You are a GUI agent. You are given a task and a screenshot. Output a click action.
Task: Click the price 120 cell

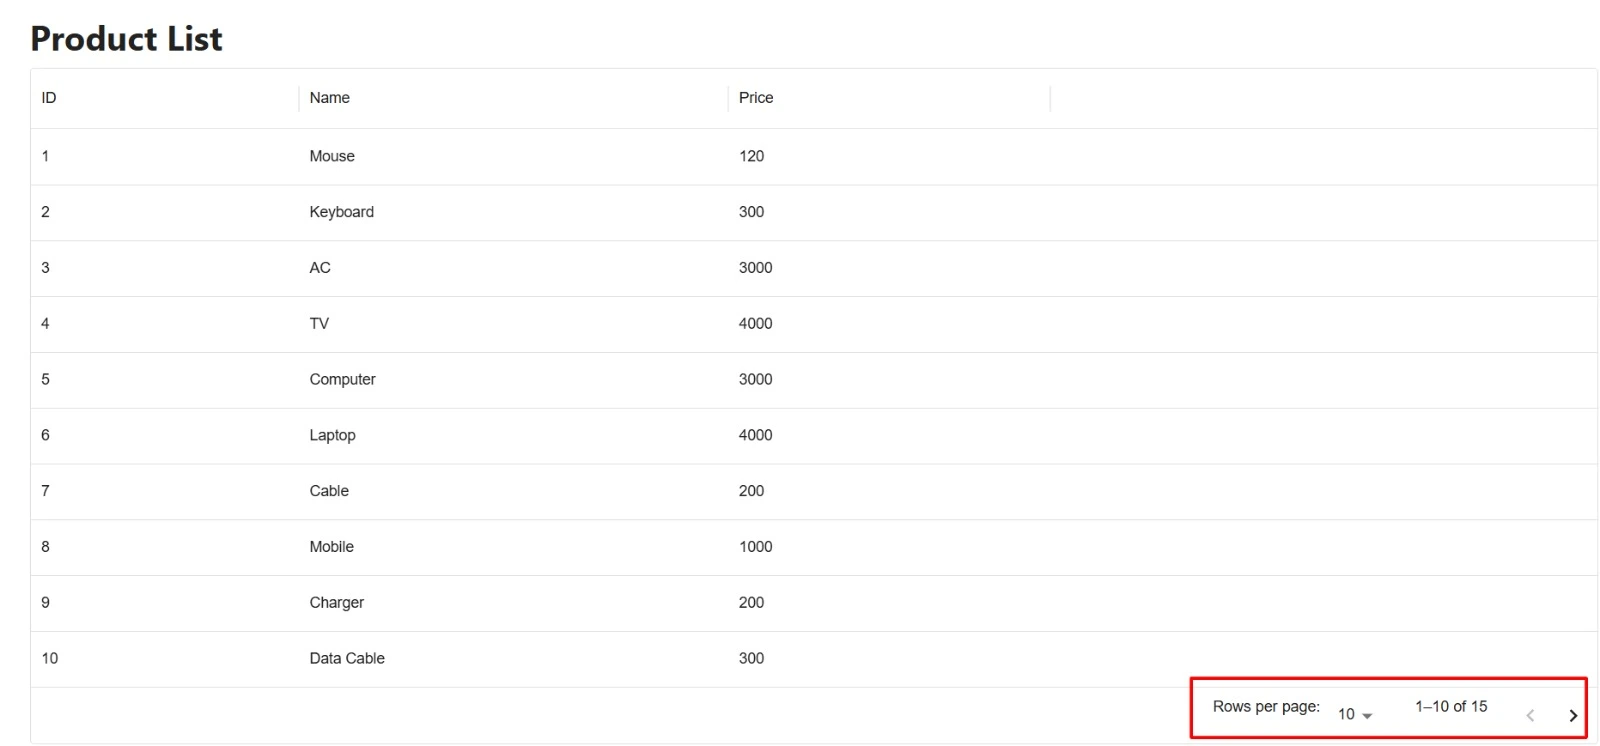pos(751,156)
